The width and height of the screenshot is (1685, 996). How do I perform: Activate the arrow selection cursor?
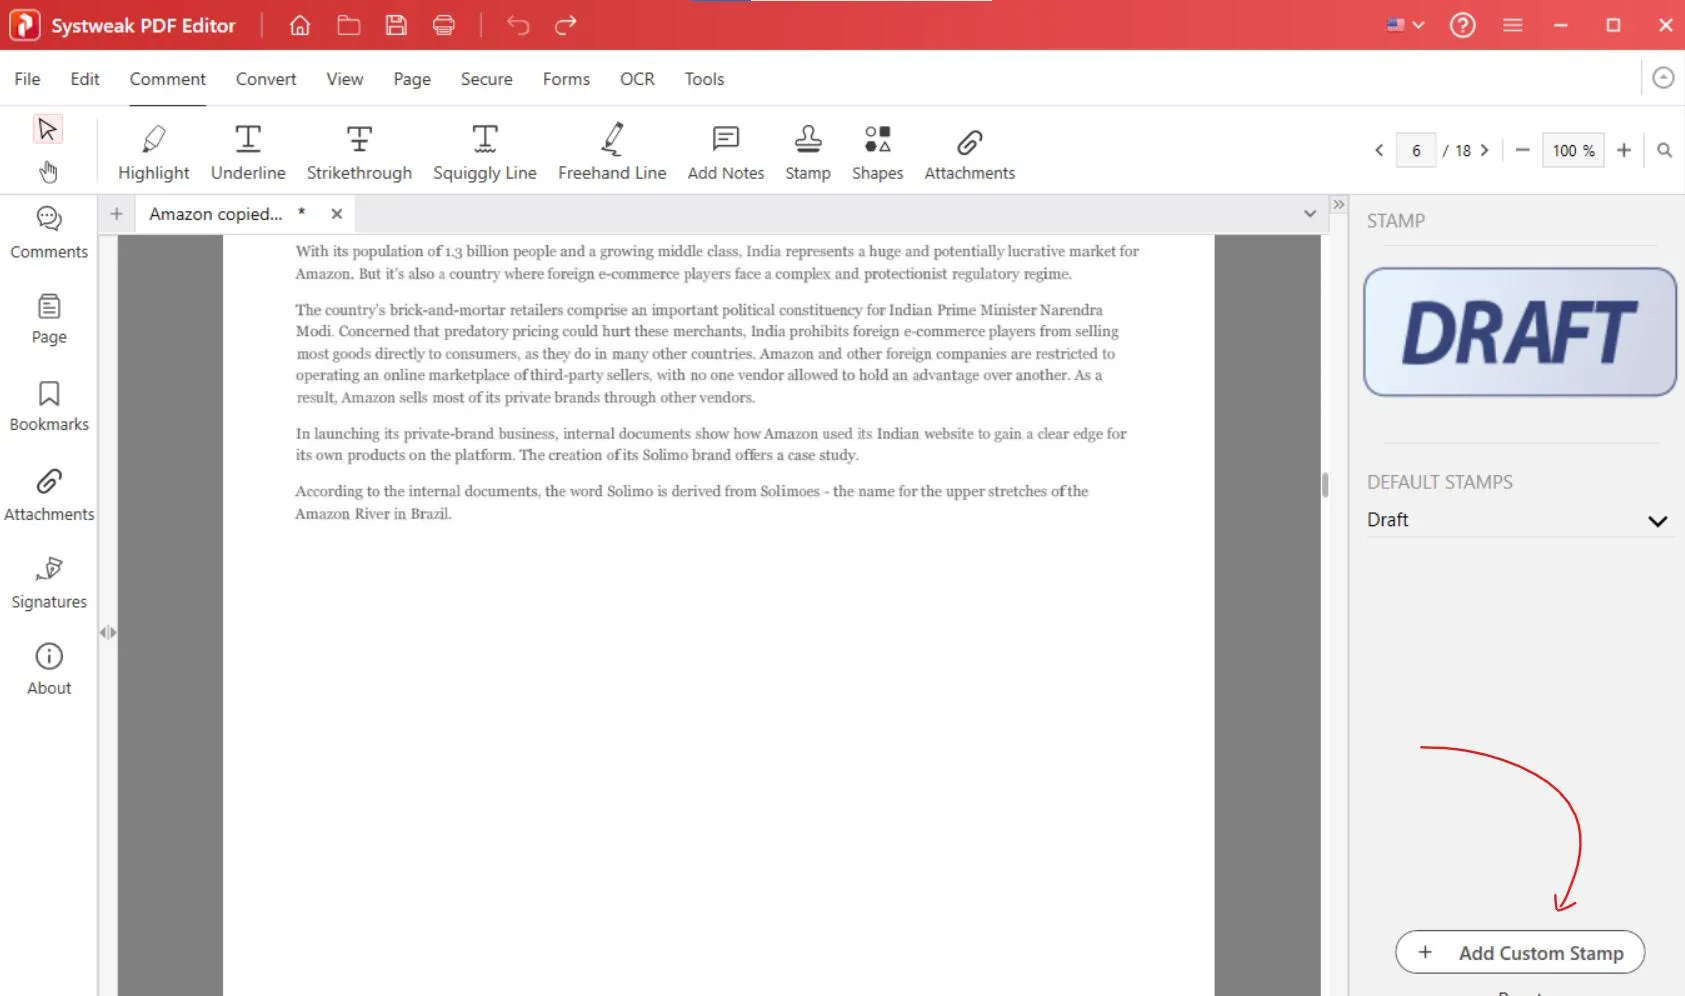47,129
